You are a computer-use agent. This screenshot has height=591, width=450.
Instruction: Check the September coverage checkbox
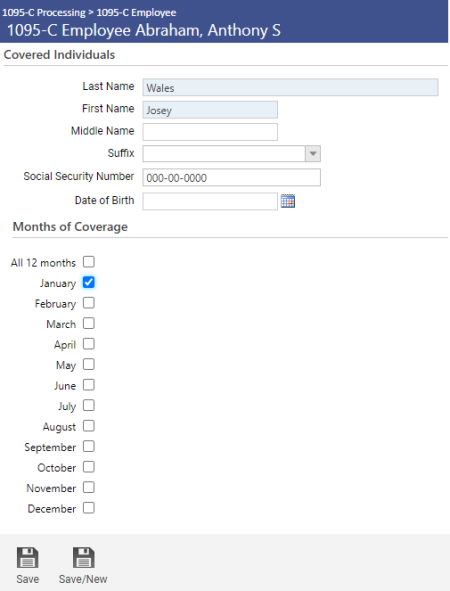89,446
